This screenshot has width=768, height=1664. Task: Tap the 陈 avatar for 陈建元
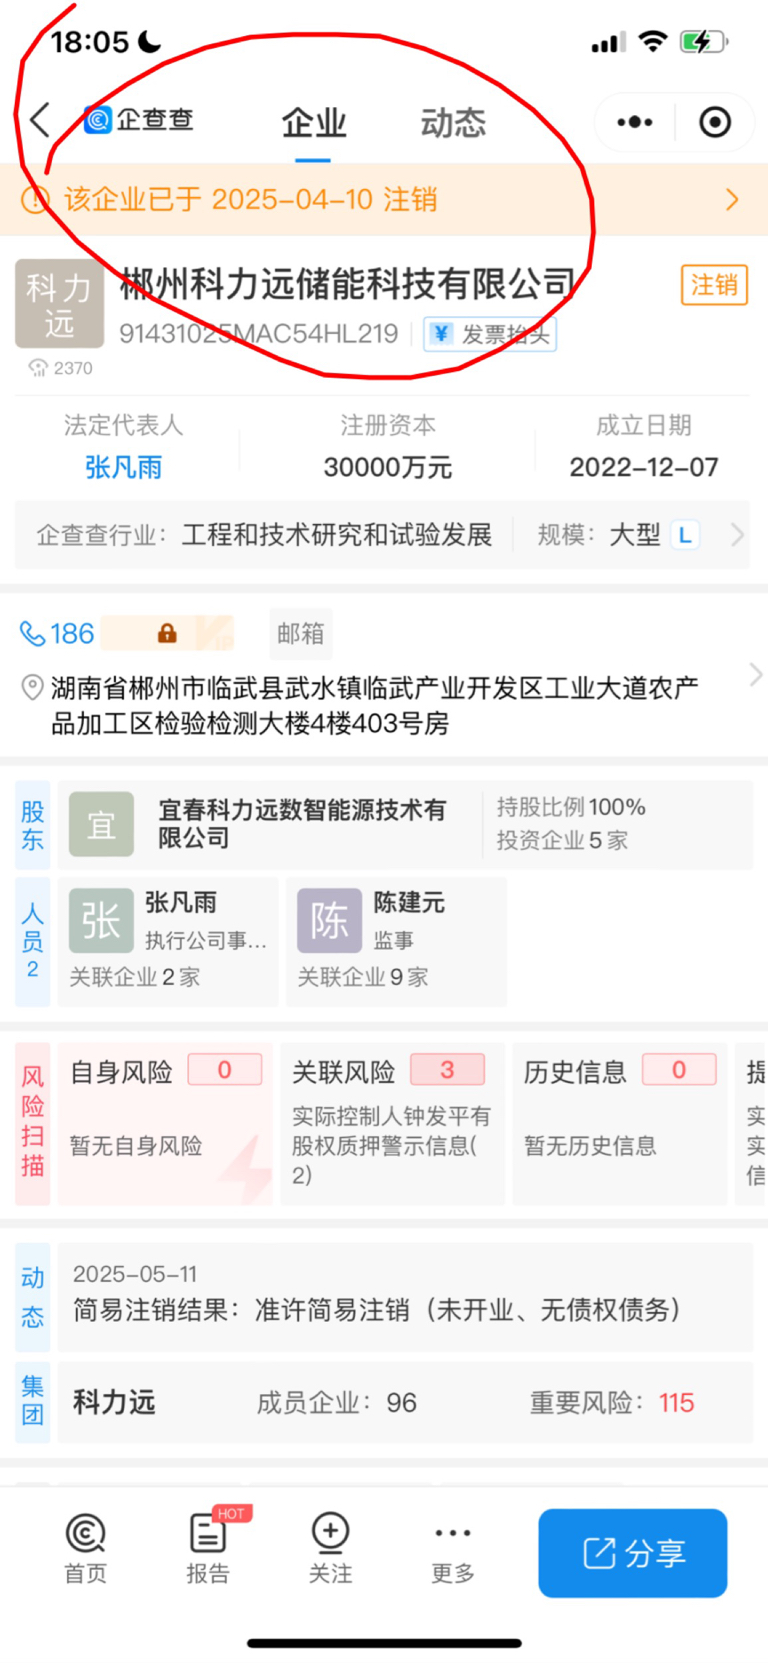[x=329, y=920]
